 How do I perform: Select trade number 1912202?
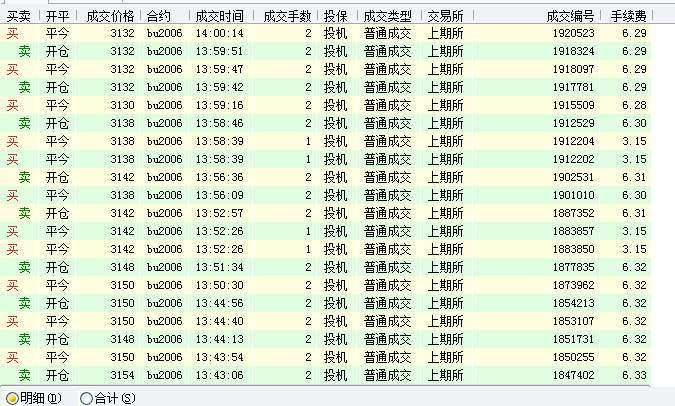tap(573, 159)
